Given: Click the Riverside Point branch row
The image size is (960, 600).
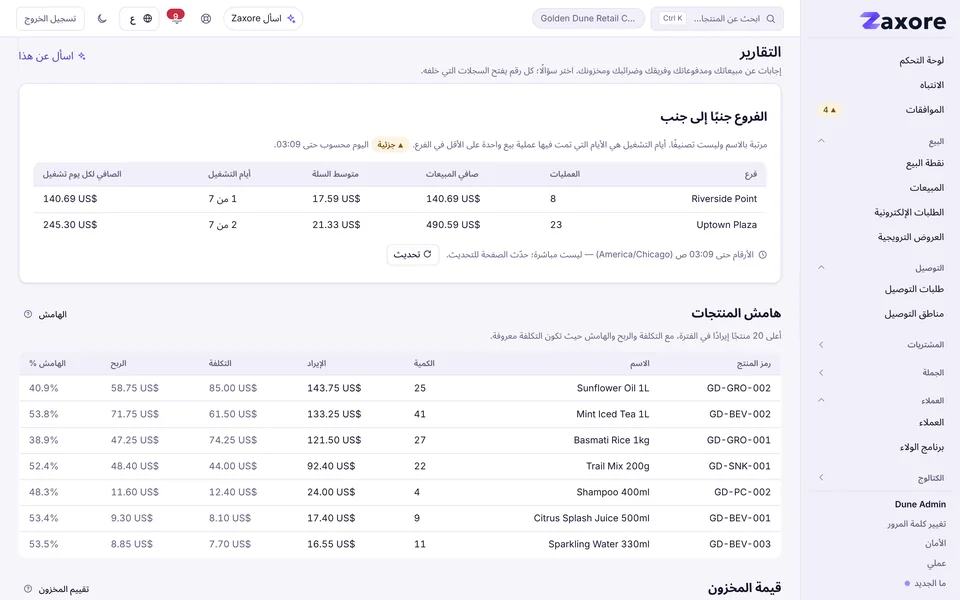Looking at the screenshot, I should click(400, 199).
